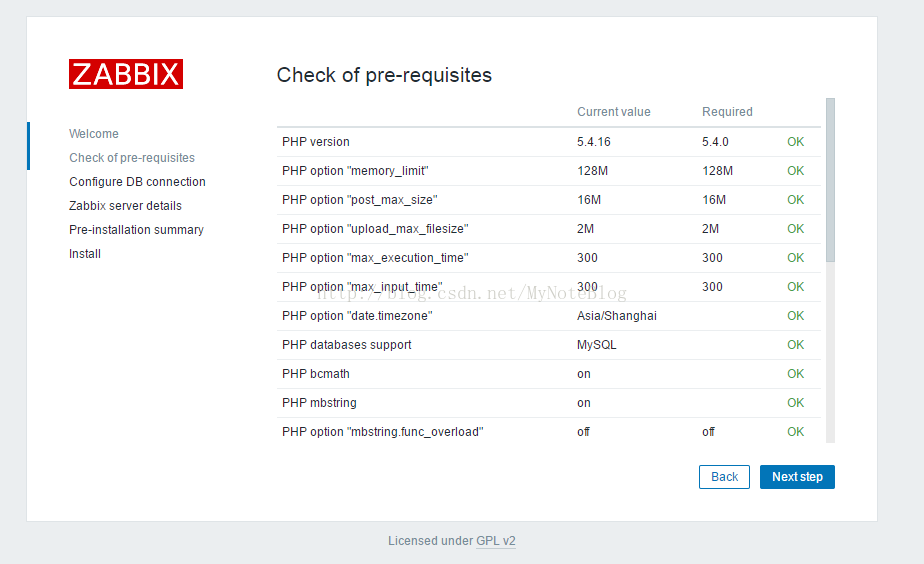The image size is (924, 564).
Task: Open Pre-installation summary step
Action: (x=136, y=230)
